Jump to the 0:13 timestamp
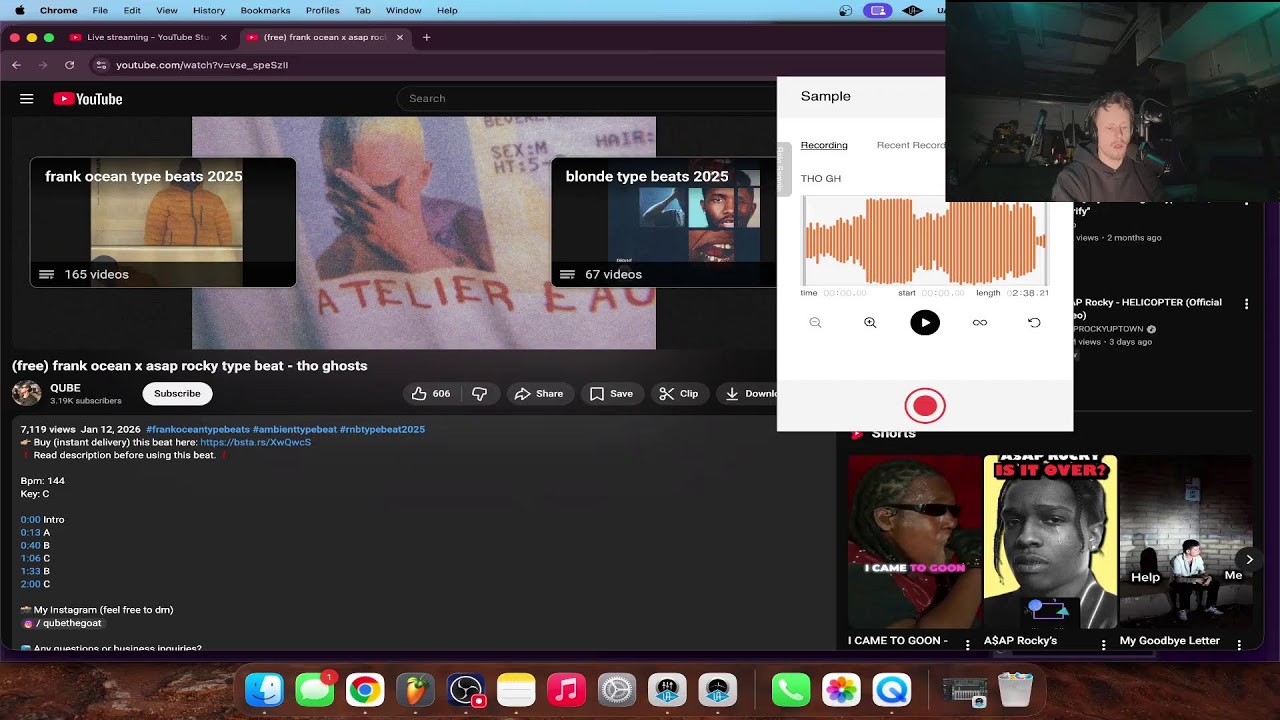The image size is (1280, 720). click(30, 533)
